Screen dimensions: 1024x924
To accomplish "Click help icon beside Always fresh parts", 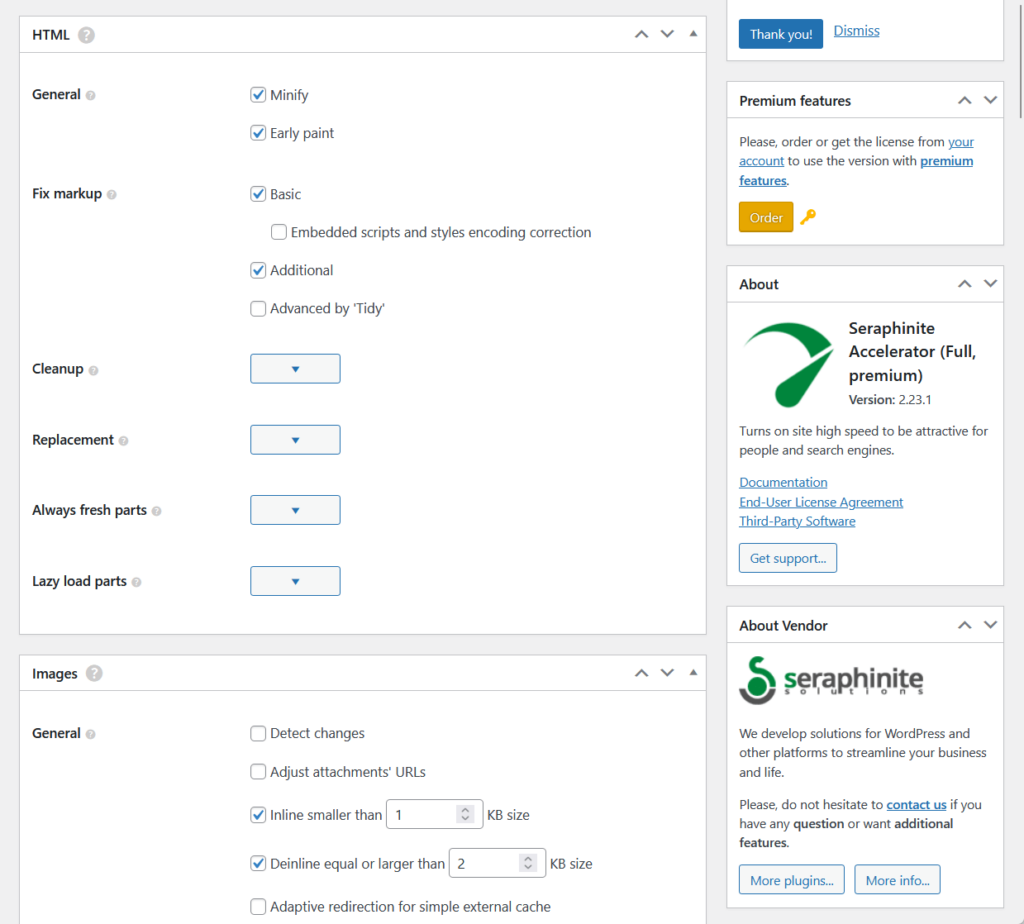I will [x=157, y=511].
